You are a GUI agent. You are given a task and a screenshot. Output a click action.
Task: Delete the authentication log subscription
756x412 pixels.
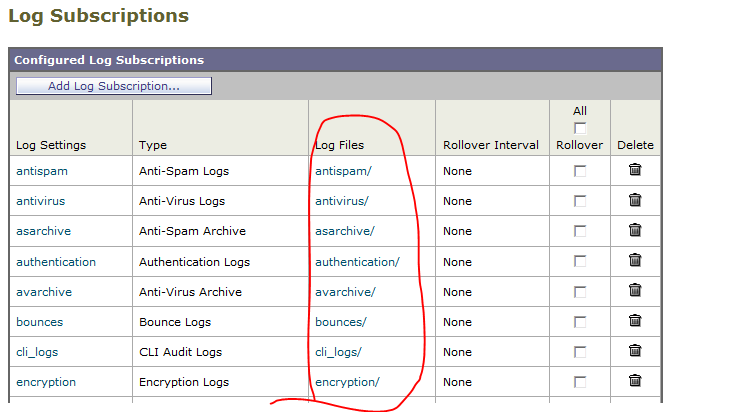(x=634, y=261)
